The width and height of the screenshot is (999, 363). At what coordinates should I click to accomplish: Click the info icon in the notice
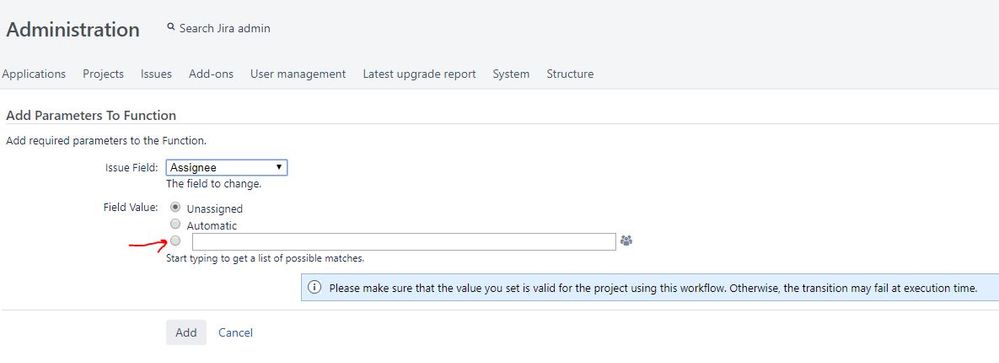point(315,288)
